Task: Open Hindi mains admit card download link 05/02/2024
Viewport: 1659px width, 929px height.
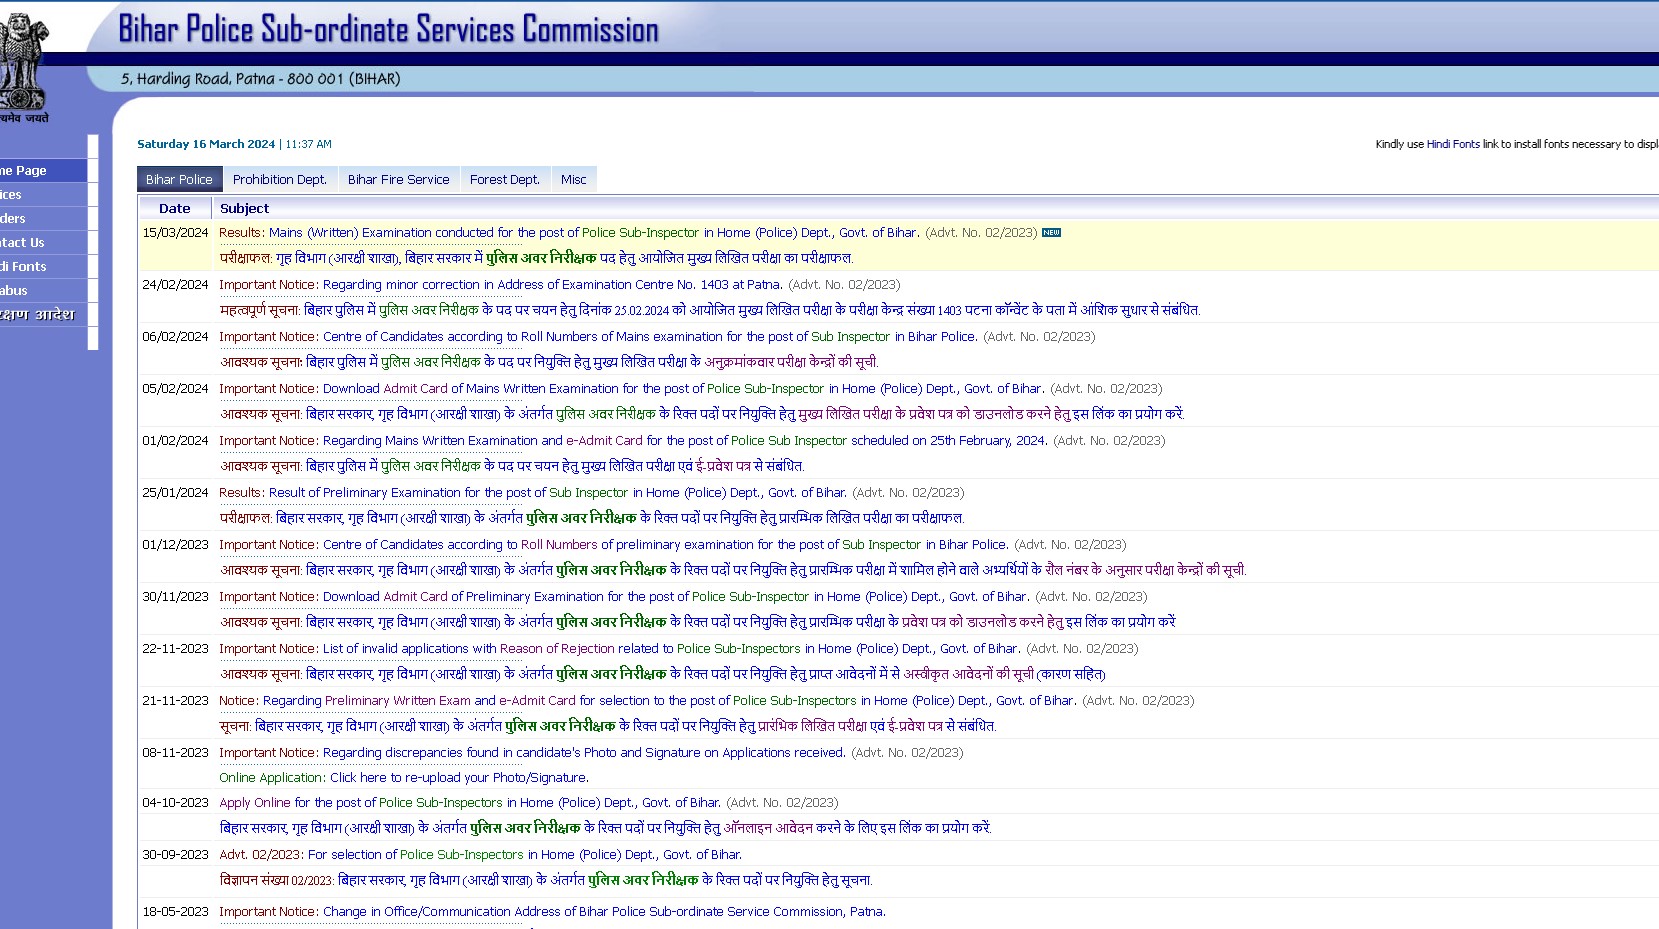Action: pyautogui.click(x=702, y=414)
